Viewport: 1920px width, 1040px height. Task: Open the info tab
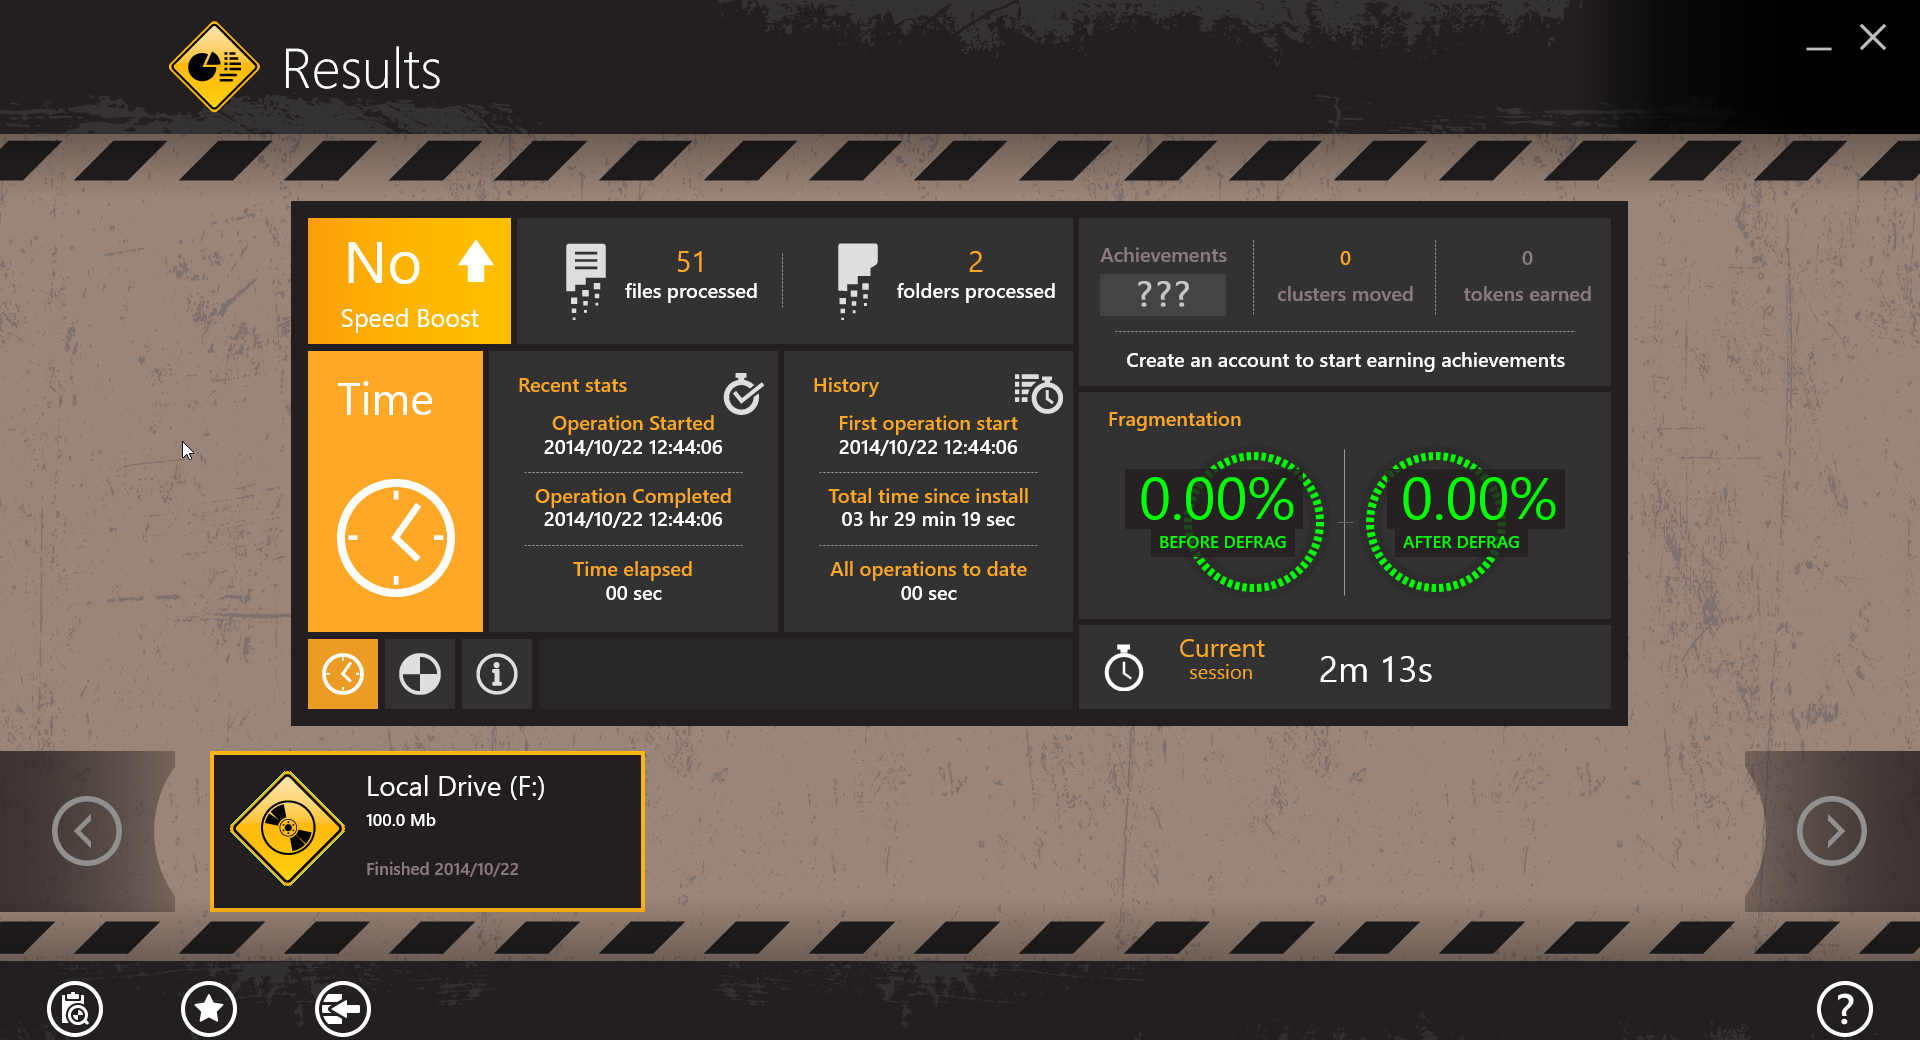pos(497,674)
